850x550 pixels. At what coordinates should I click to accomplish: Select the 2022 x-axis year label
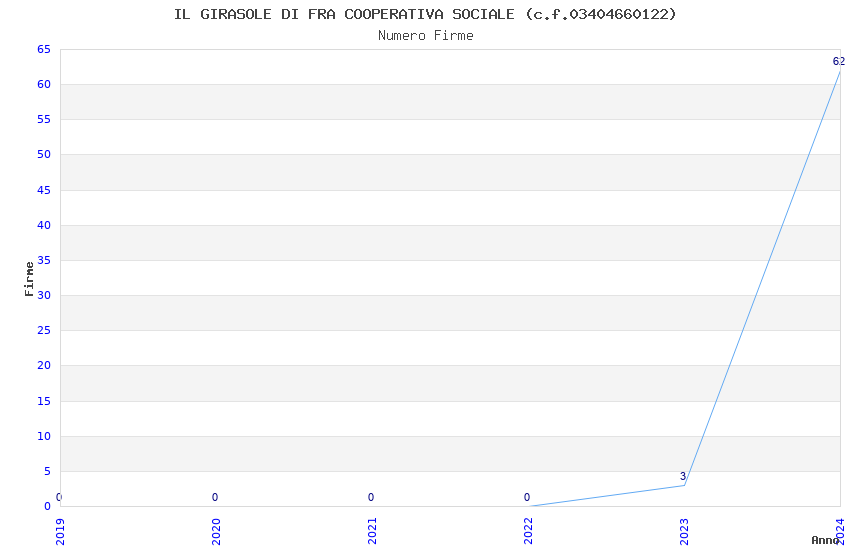coord(529,532)
